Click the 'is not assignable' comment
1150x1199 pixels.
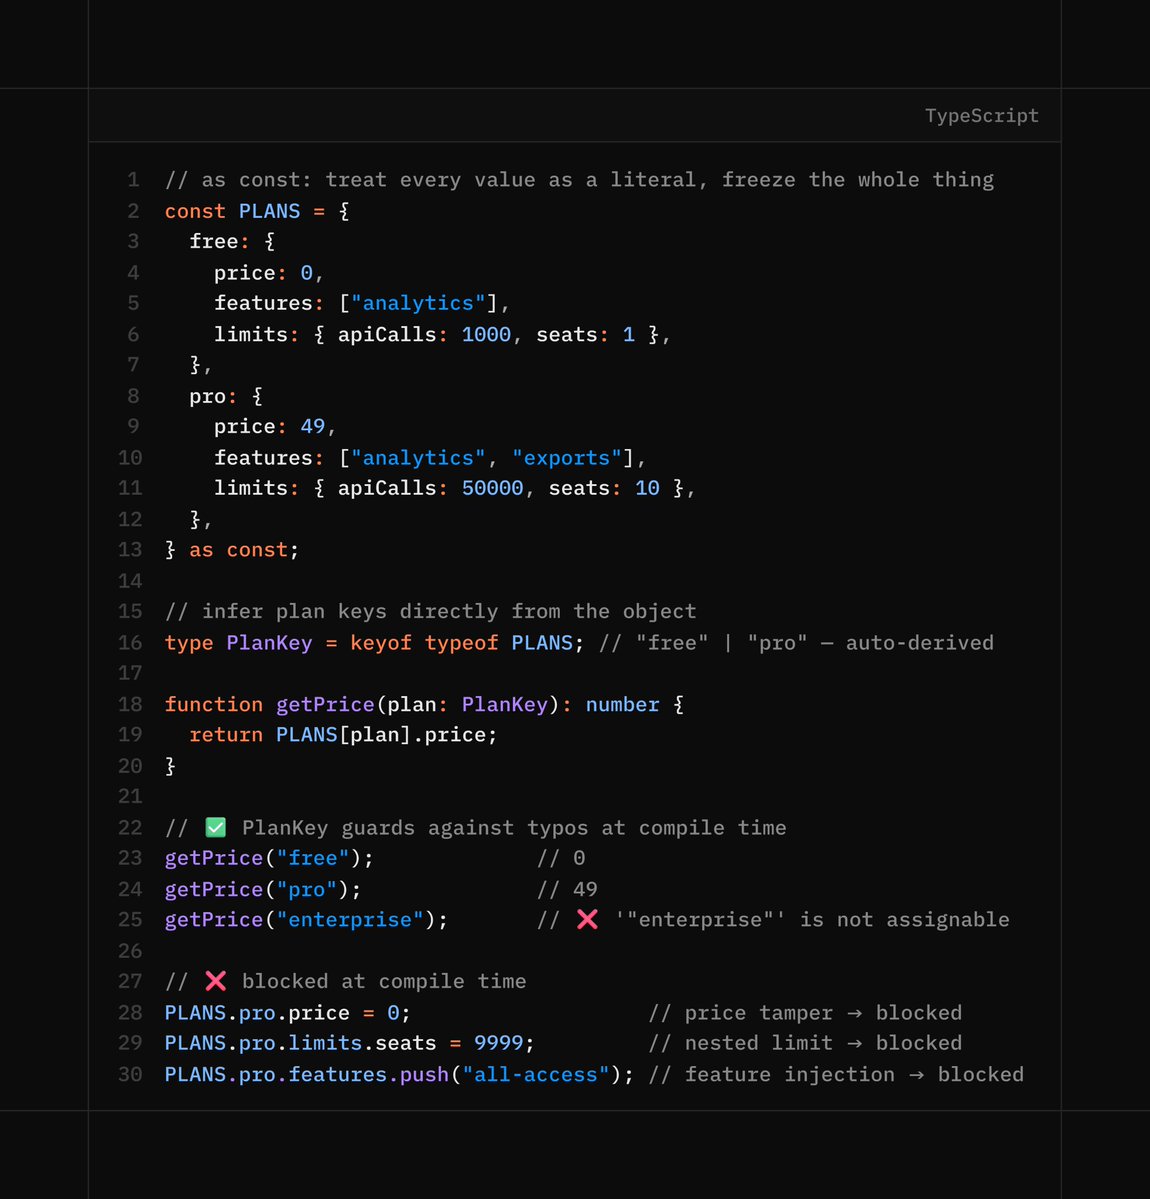(x=905, y=920)
